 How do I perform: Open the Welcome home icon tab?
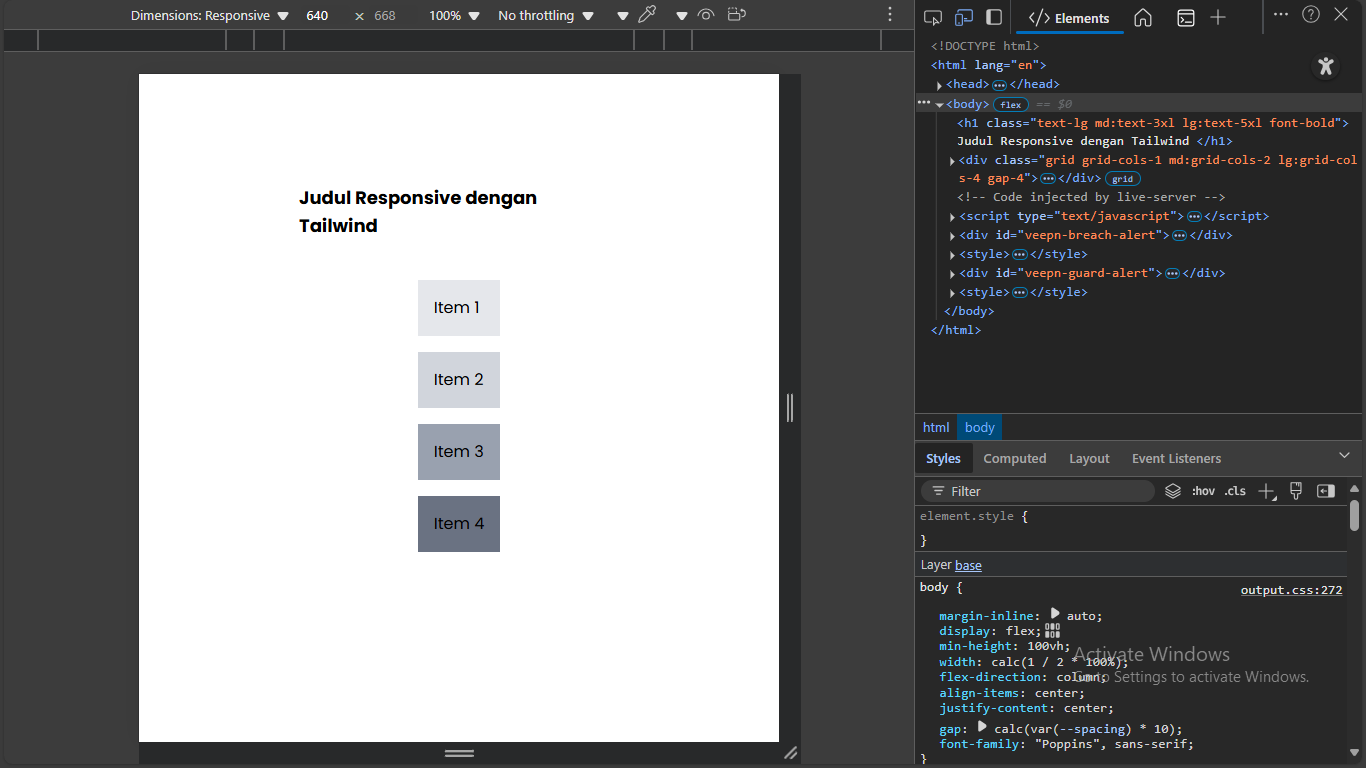coord(1143,17)
